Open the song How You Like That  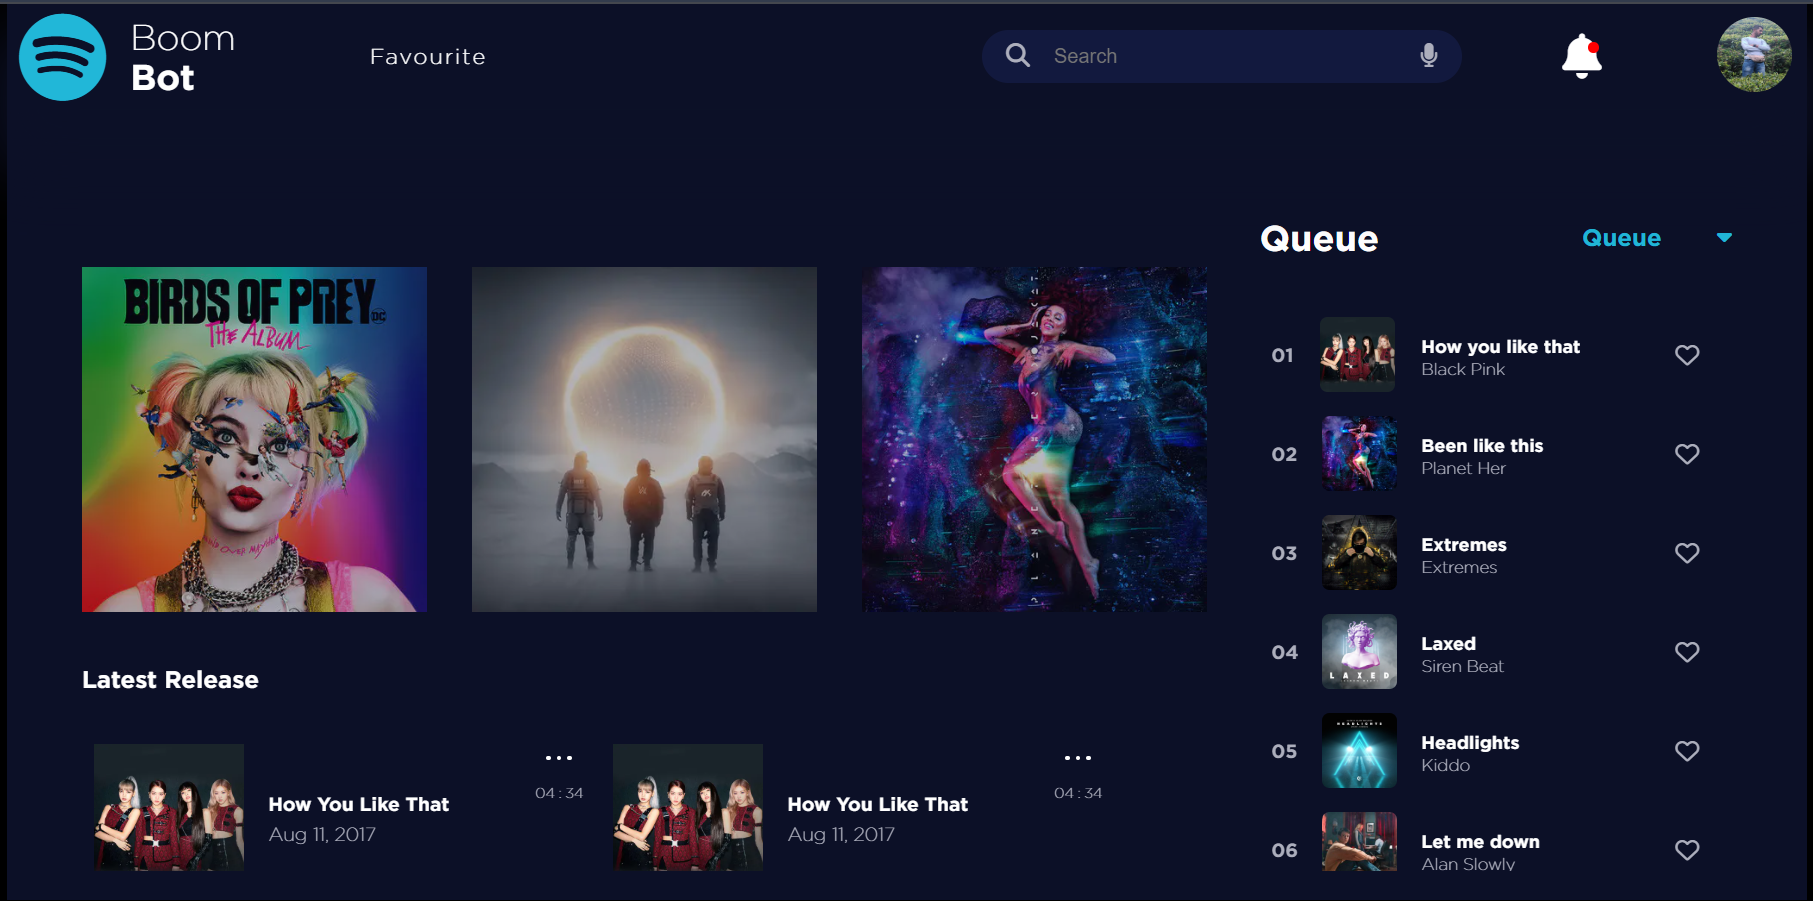coord(358,804)
